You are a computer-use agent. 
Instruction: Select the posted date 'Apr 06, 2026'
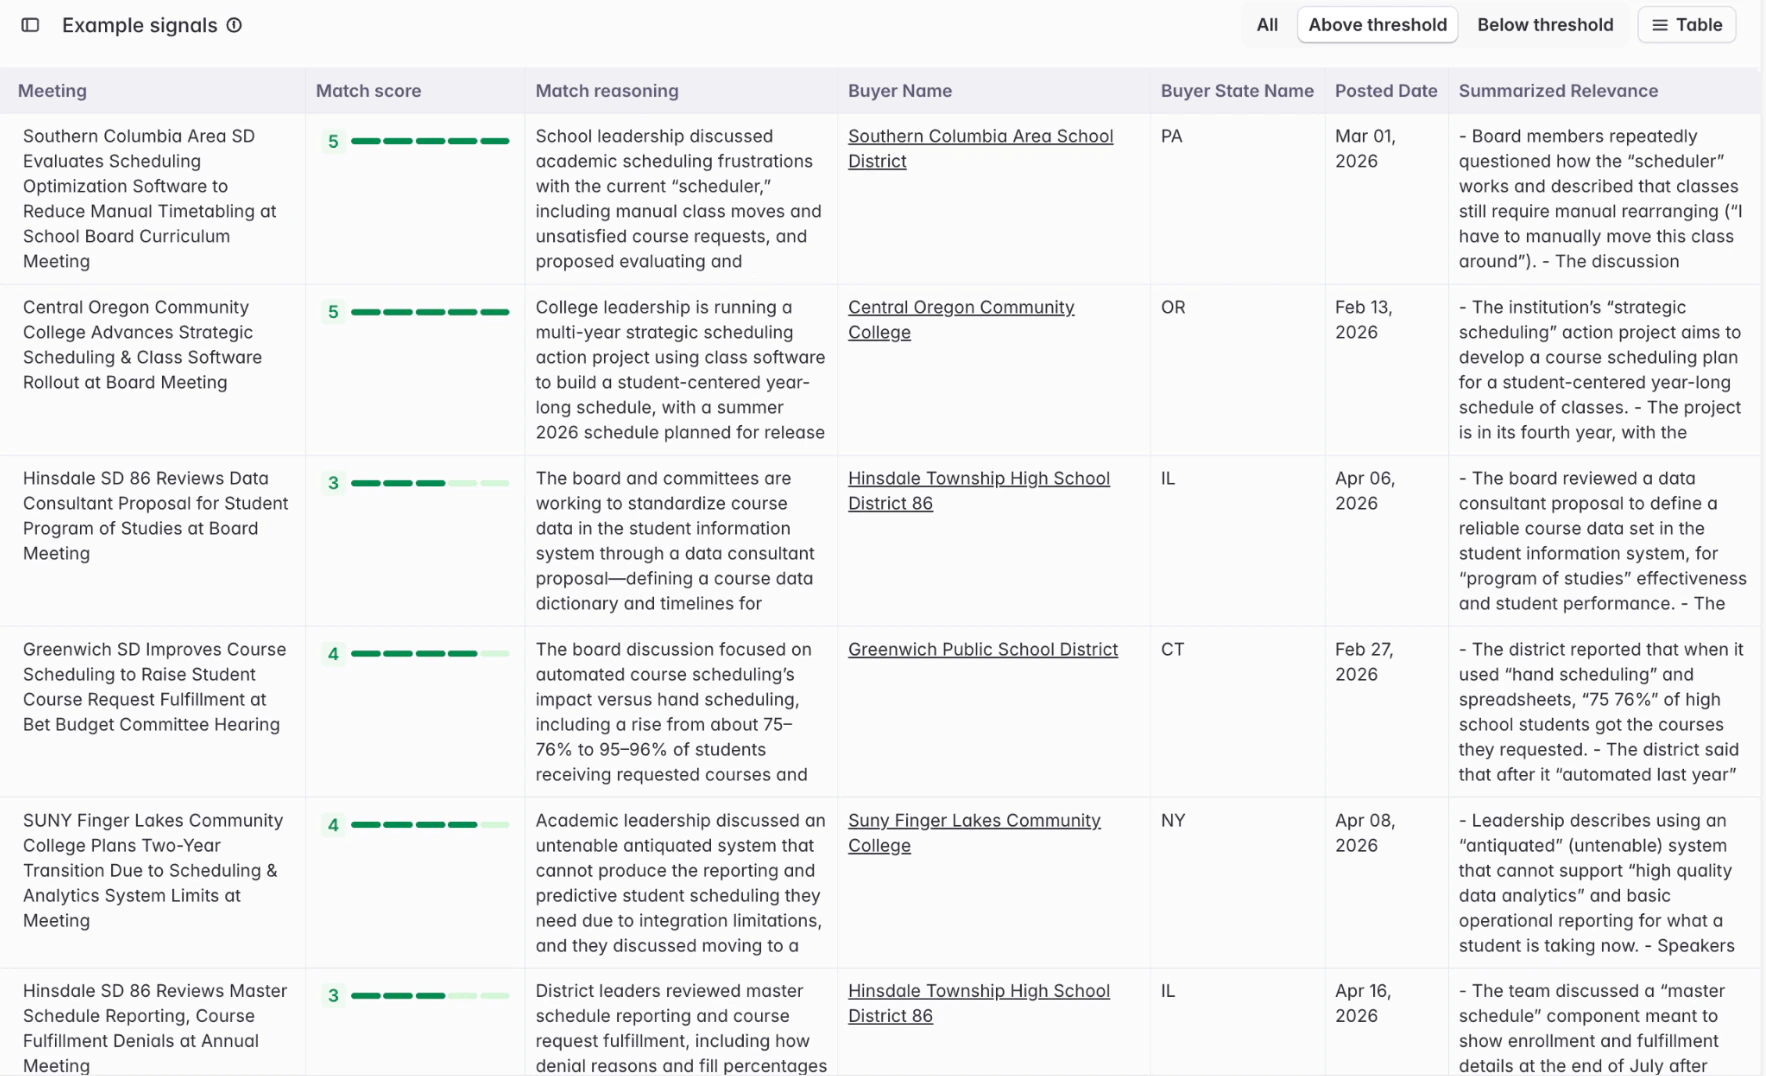(x=1366, y=491)
